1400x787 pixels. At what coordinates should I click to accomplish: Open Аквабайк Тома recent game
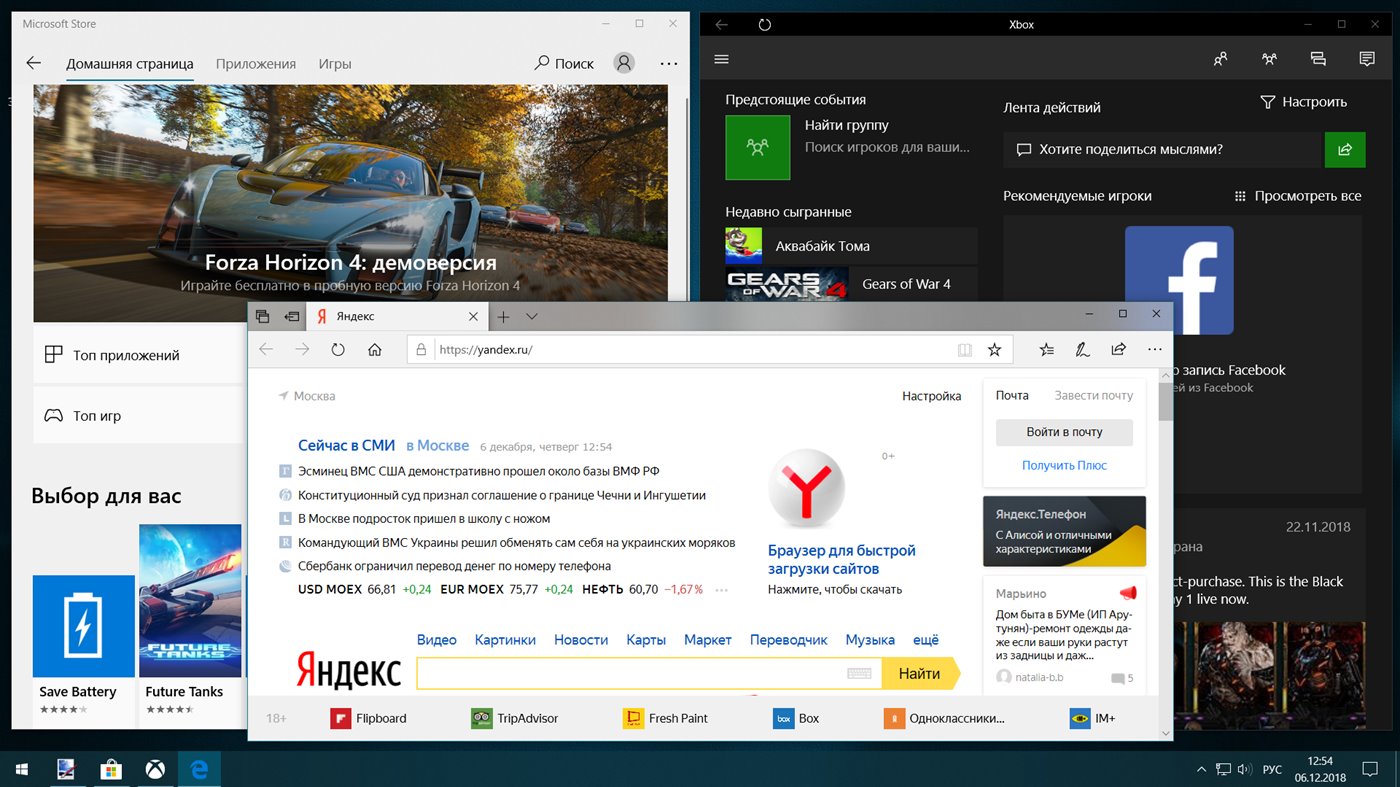pos(852,246)
